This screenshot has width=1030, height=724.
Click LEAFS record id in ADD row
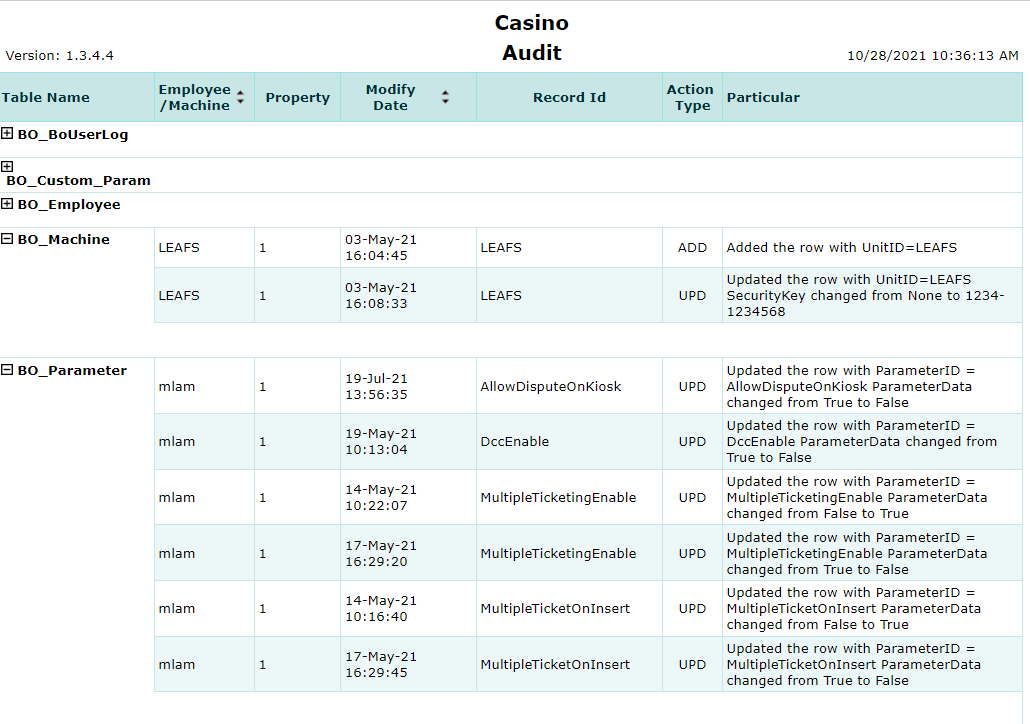501,248
